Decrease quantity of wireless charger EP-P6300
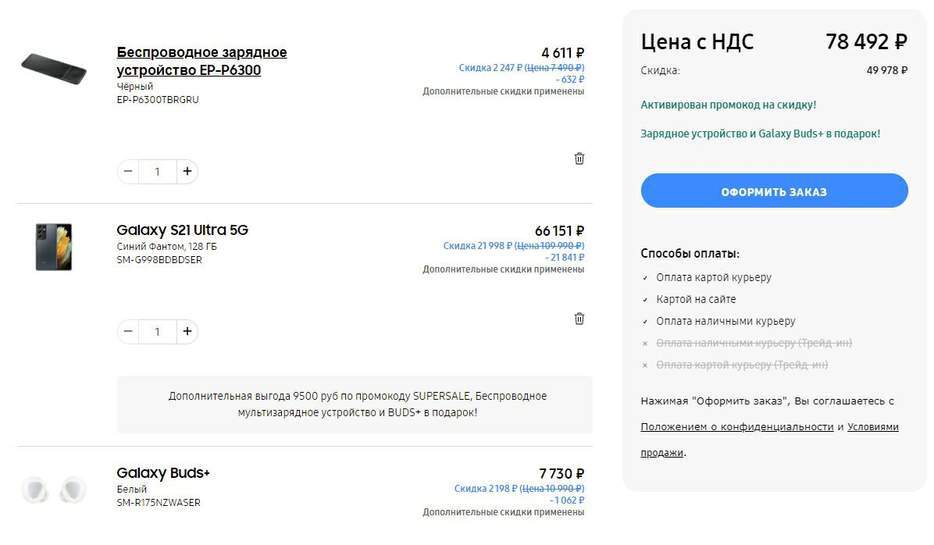This screenshot has height=545, width=934. coord(128,172)
